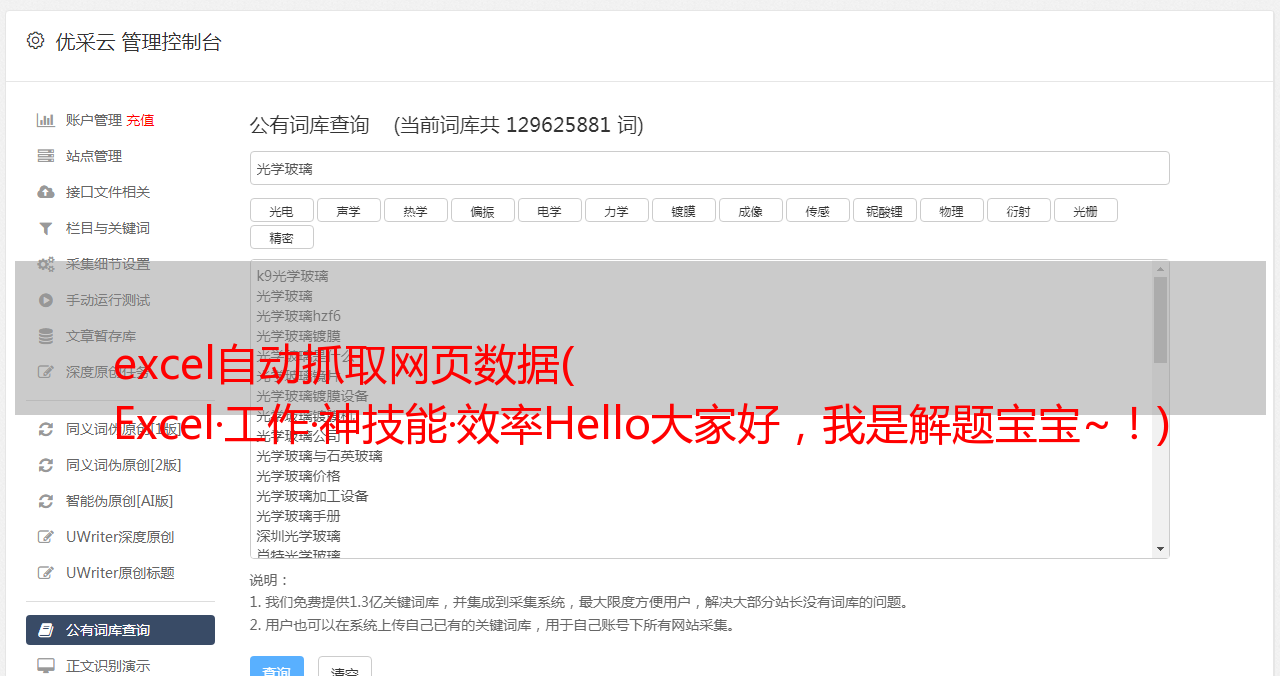Viewport: 1280px width, 676px height.
Task: Select the 光栅 tag
Action: click(x=1085, y=210)
